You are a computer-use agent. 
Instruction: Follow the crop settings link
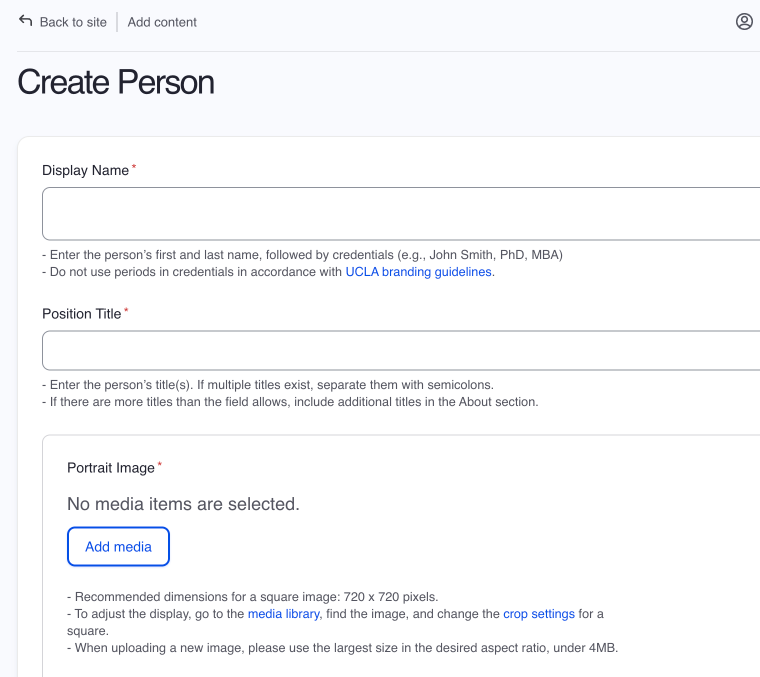tap(538, 613)
